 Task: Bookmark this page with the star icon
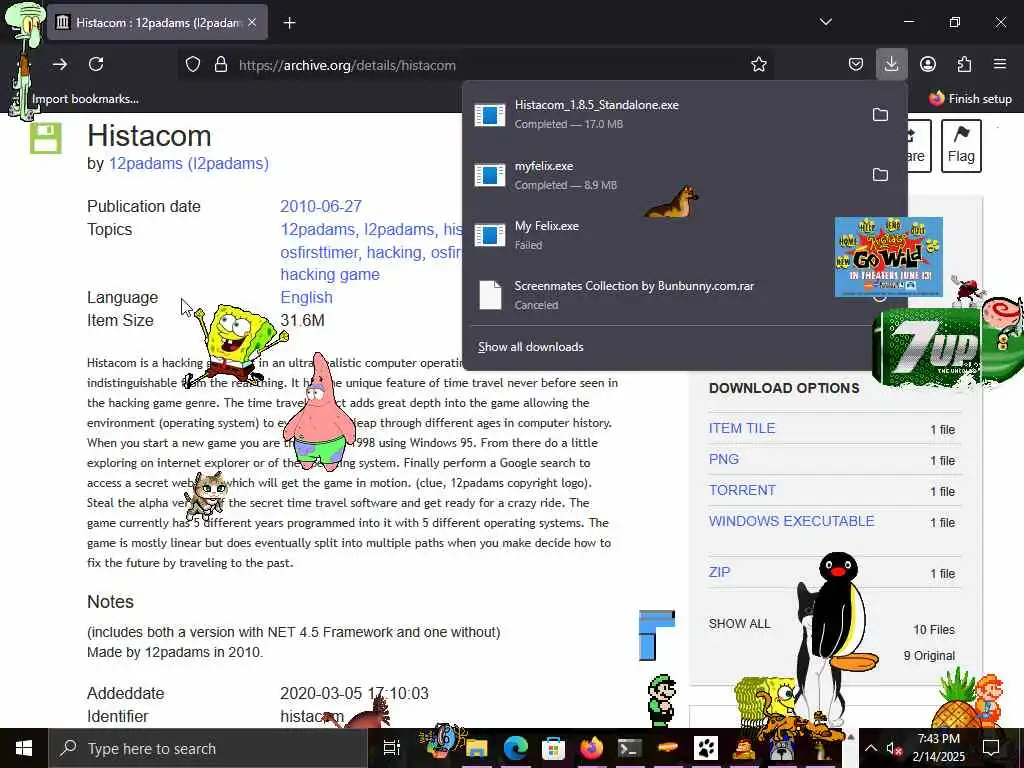[758, 65]
